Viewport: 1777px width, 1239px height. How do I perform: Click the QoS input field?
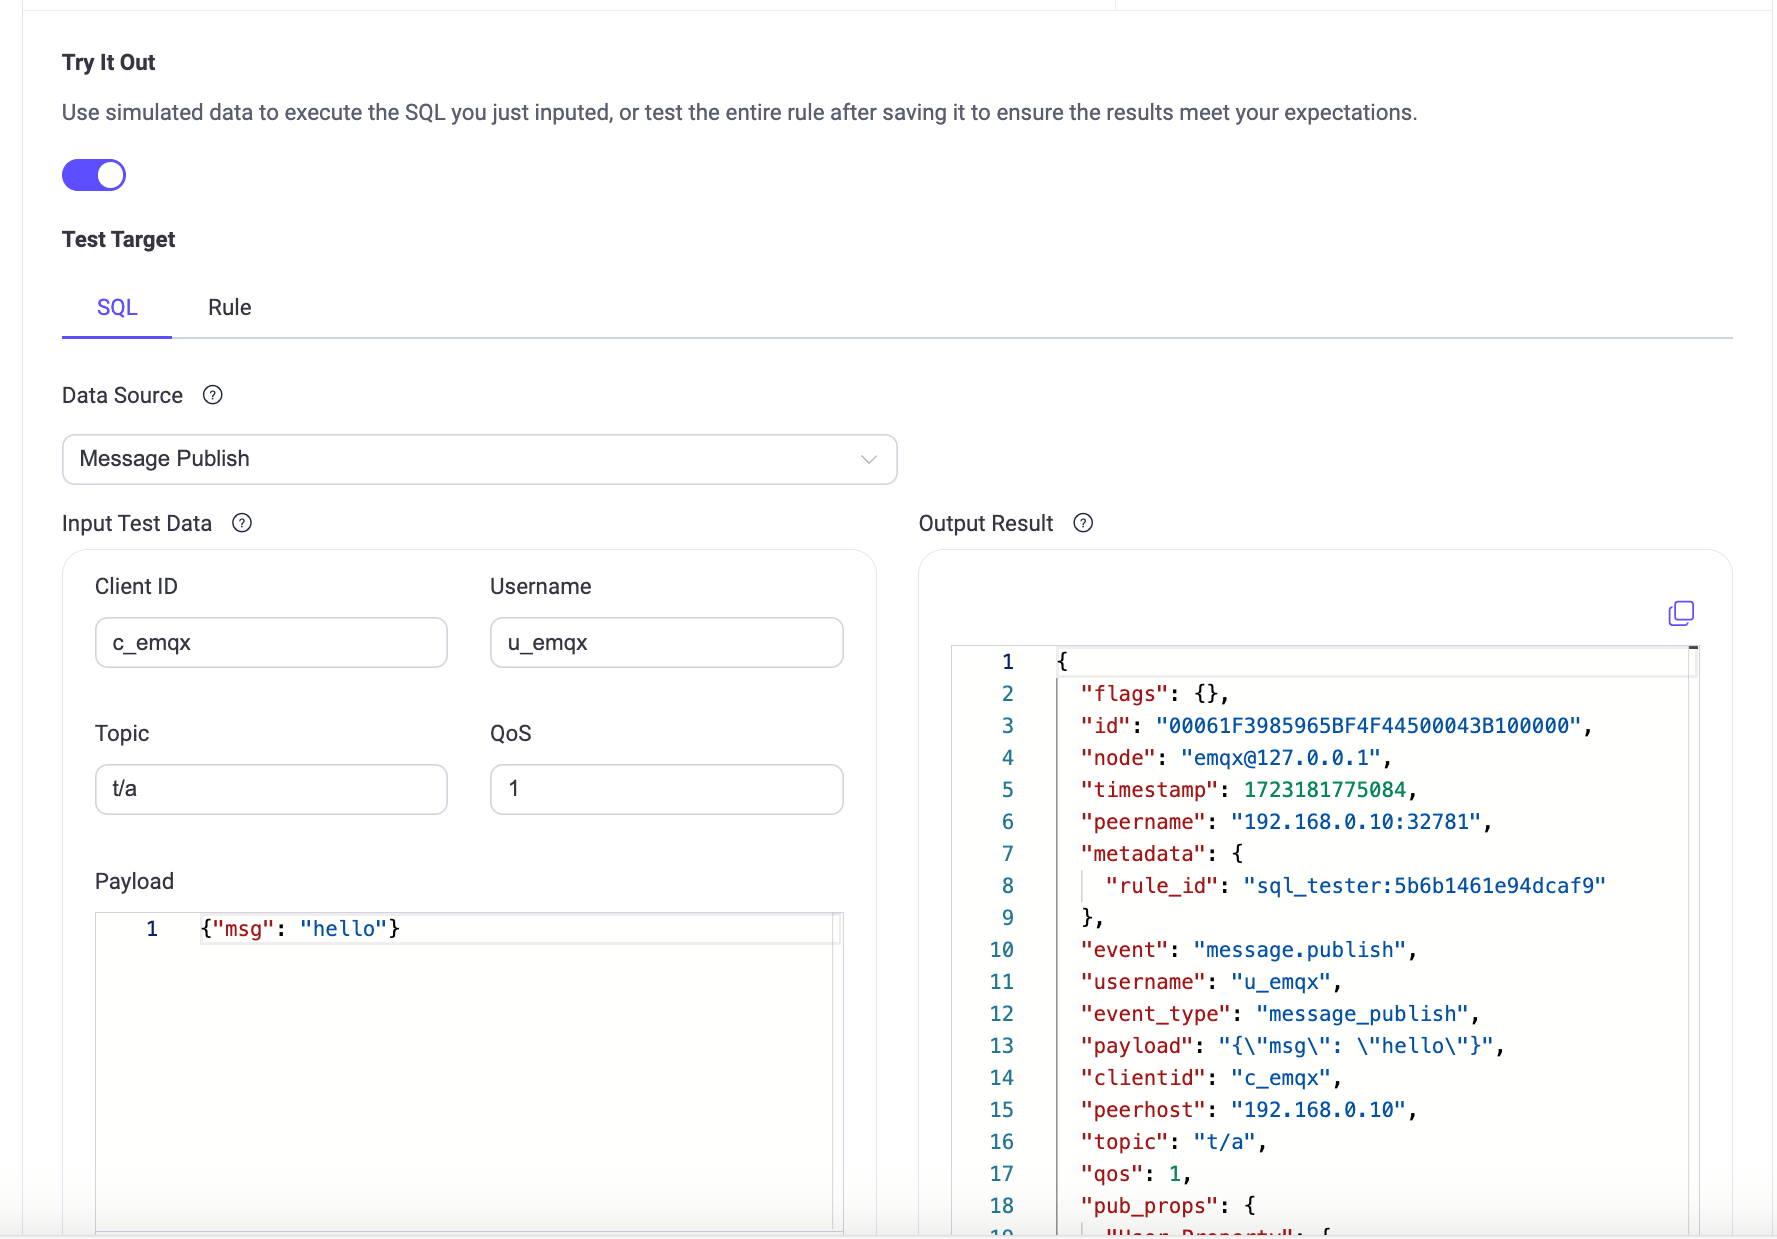coord(665,788)
